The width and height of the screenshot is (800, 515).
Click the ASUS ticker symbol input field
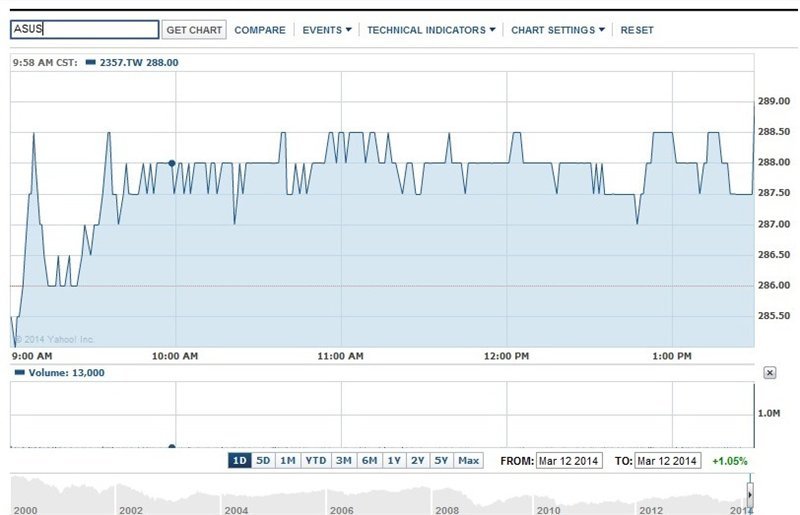[84, 30]
